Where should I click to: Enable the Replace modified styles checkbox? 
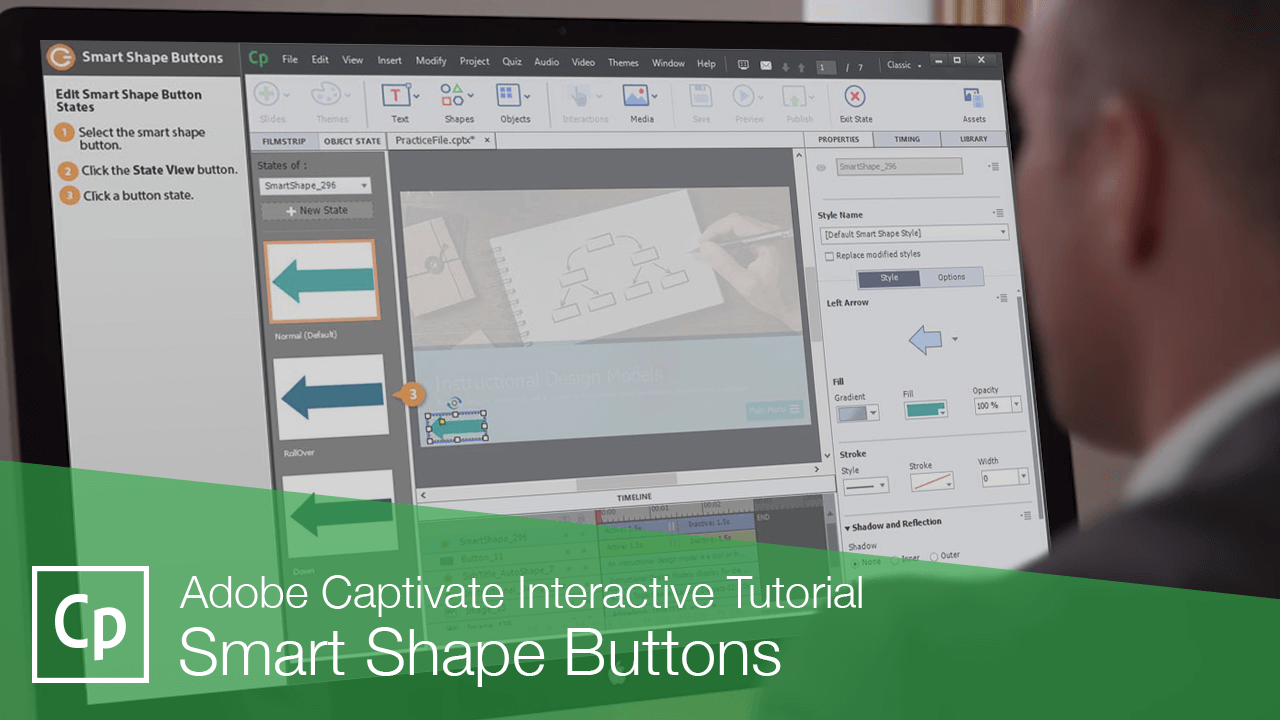tap(828, 255)
